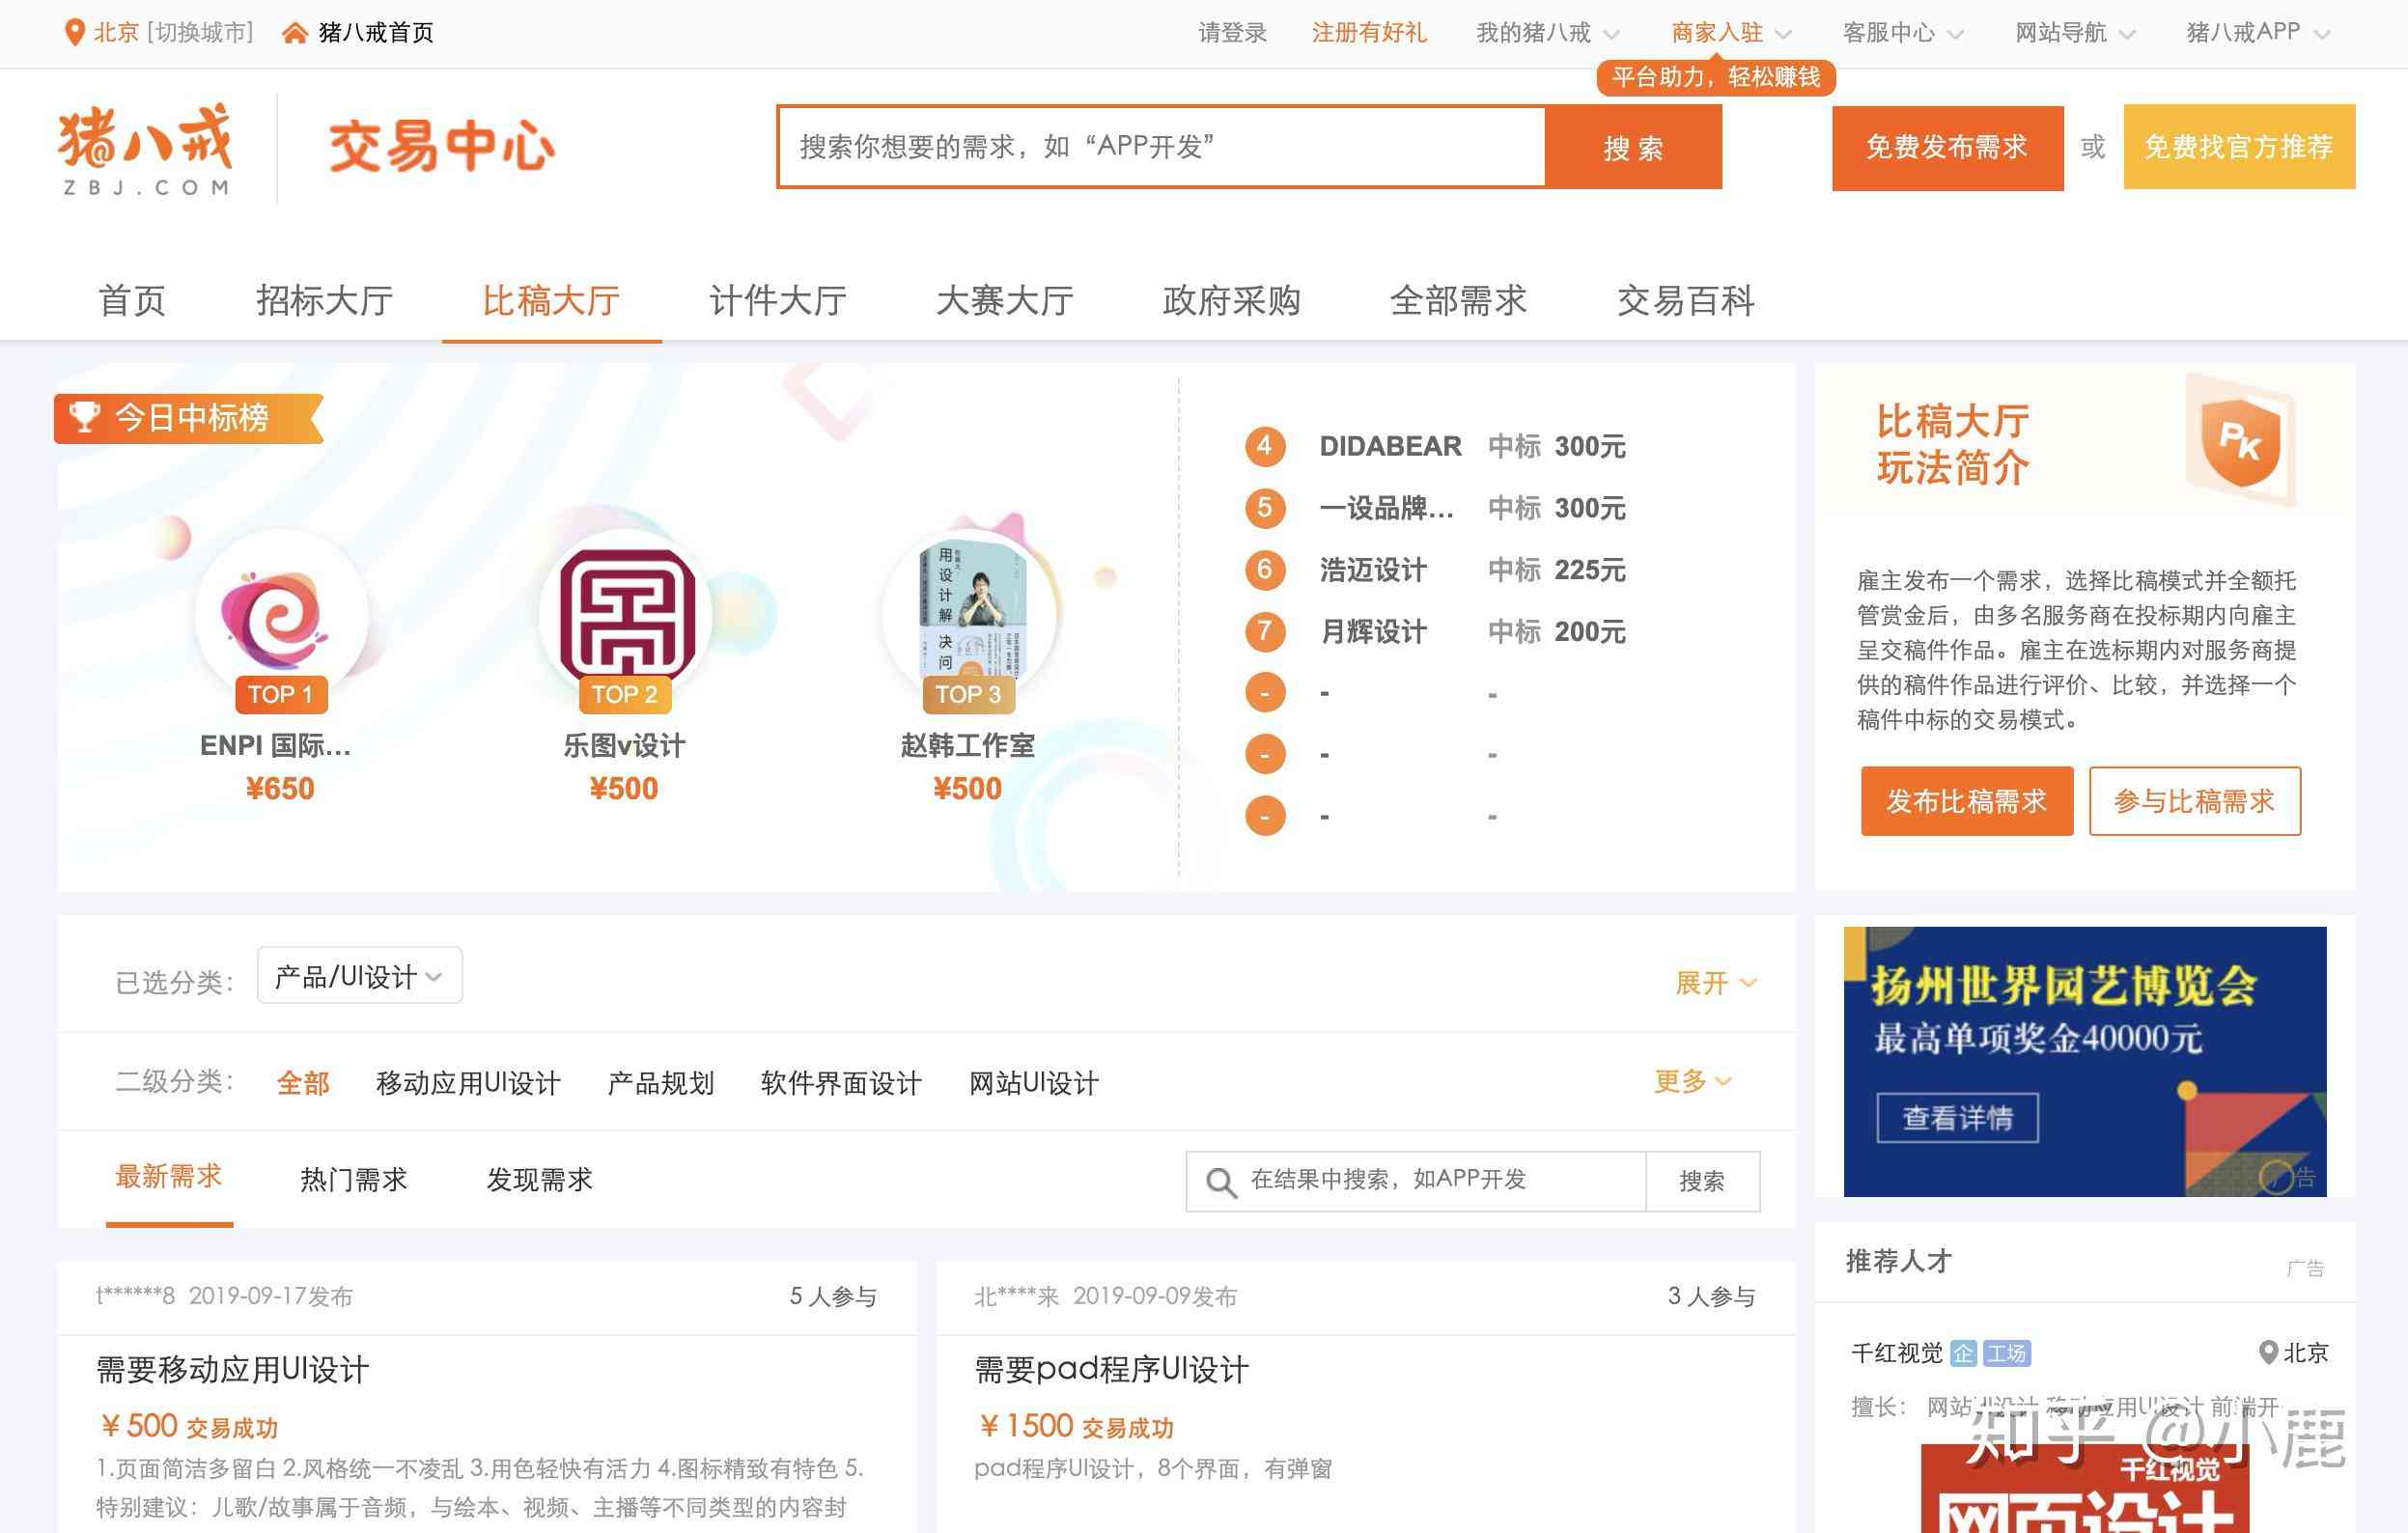Click the 猪八戒 ZBJ.COM logo
The image size is (2408, 1533).
145,148
